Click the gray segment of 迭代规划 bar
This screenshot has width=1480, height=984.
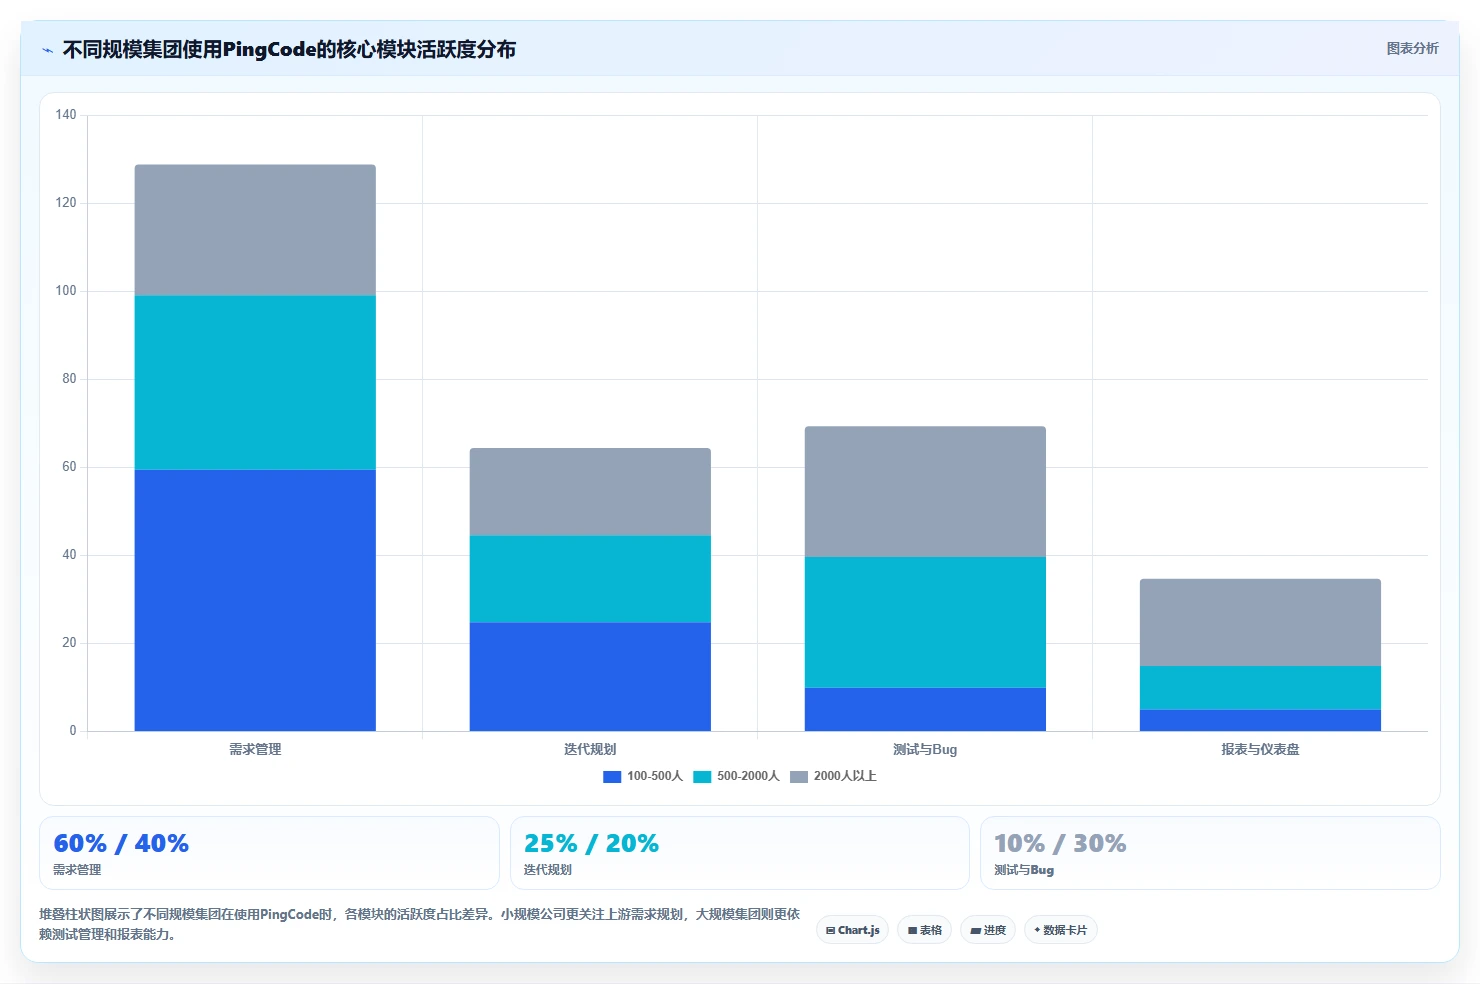tap(590, 492)
